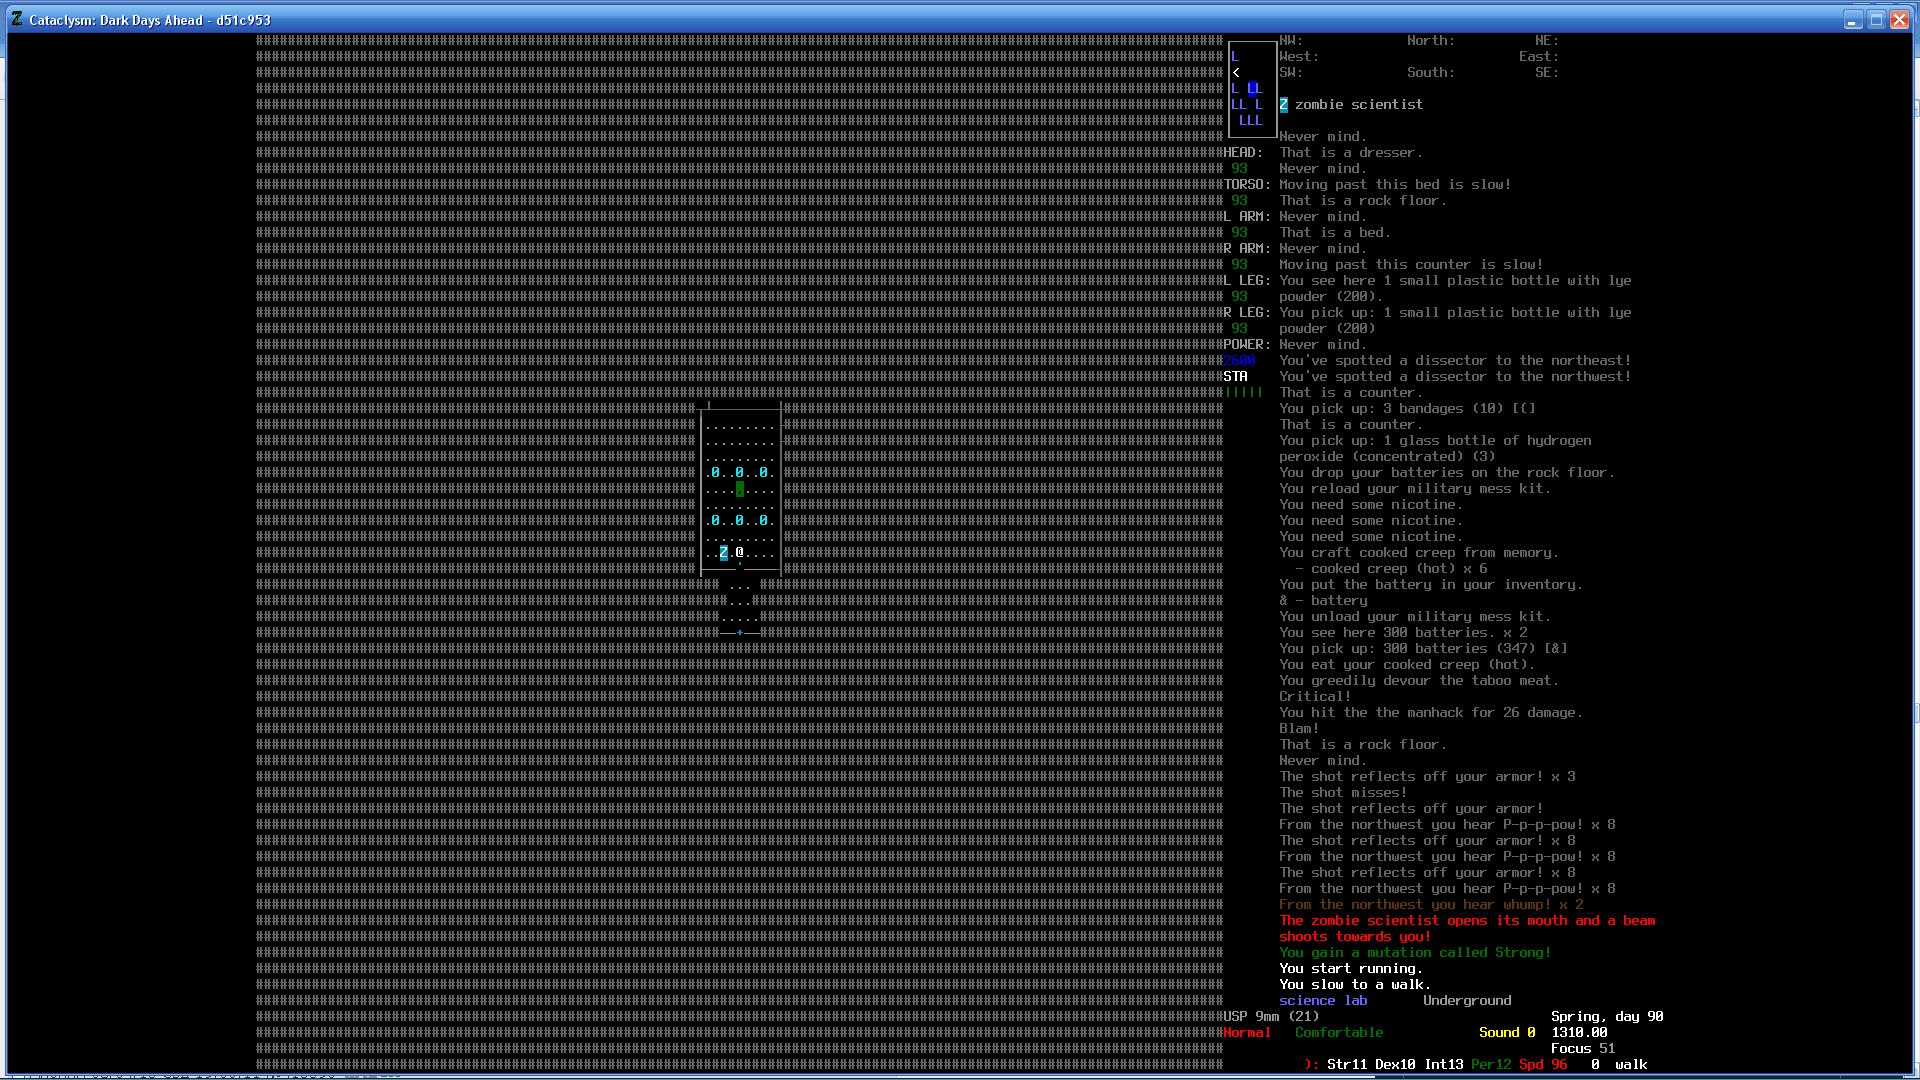
Task: Click the Focus 51 status value
Action: (x=1583, y=1049)
